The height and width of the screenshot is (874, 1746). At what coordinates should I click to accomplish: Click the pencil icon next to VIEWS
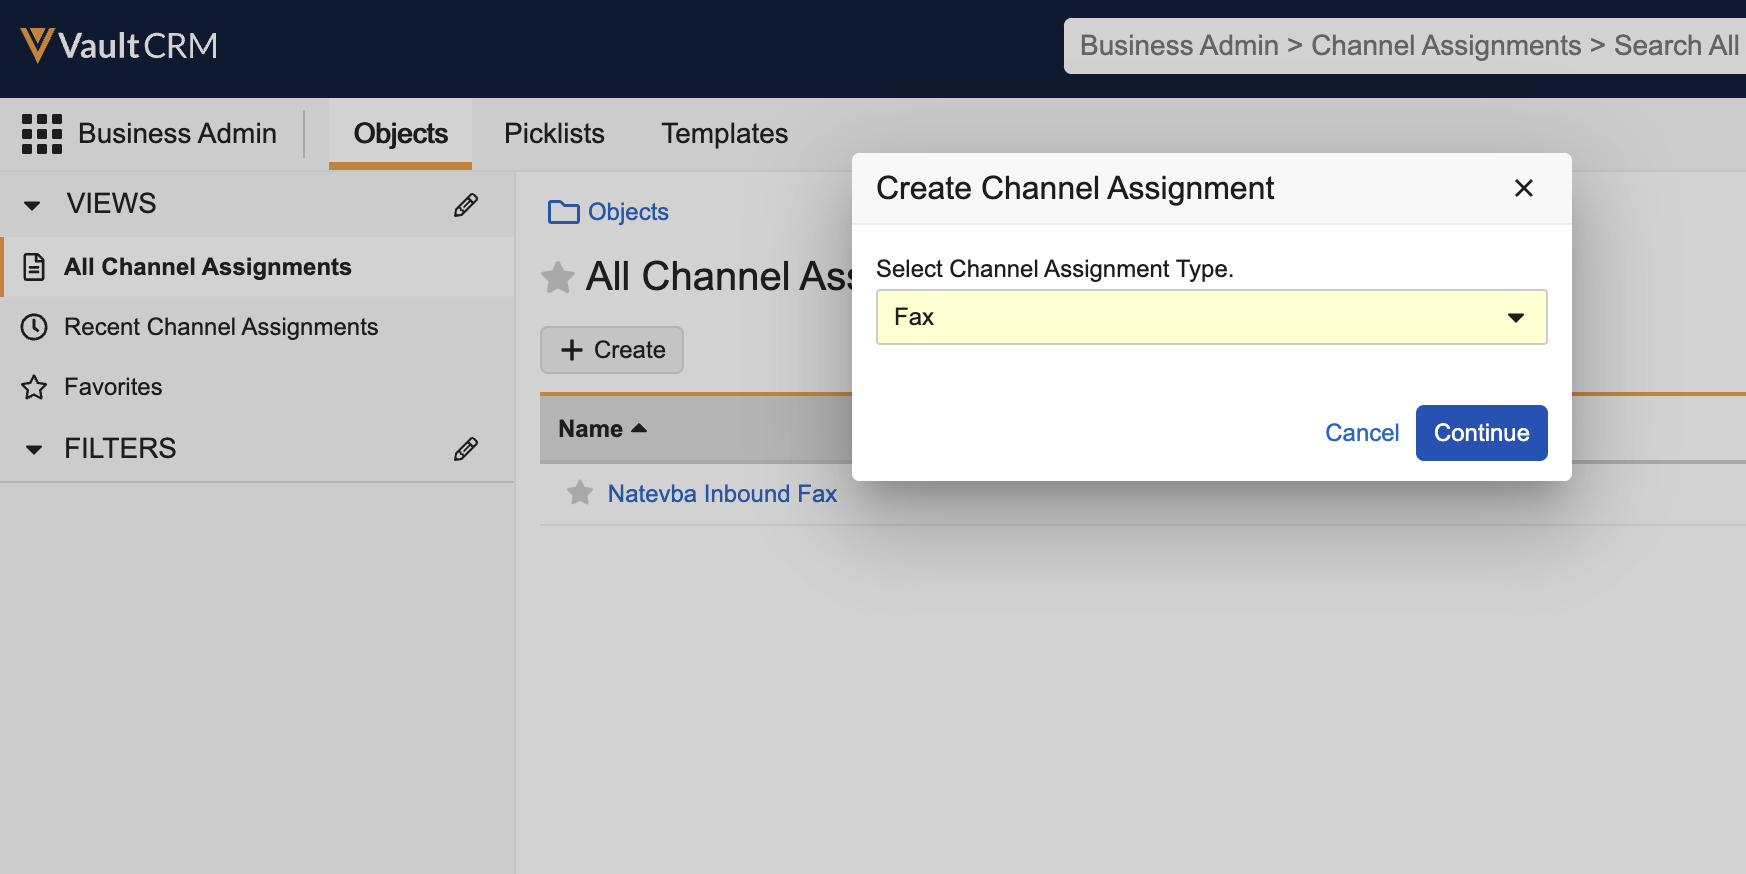(465, 205)
